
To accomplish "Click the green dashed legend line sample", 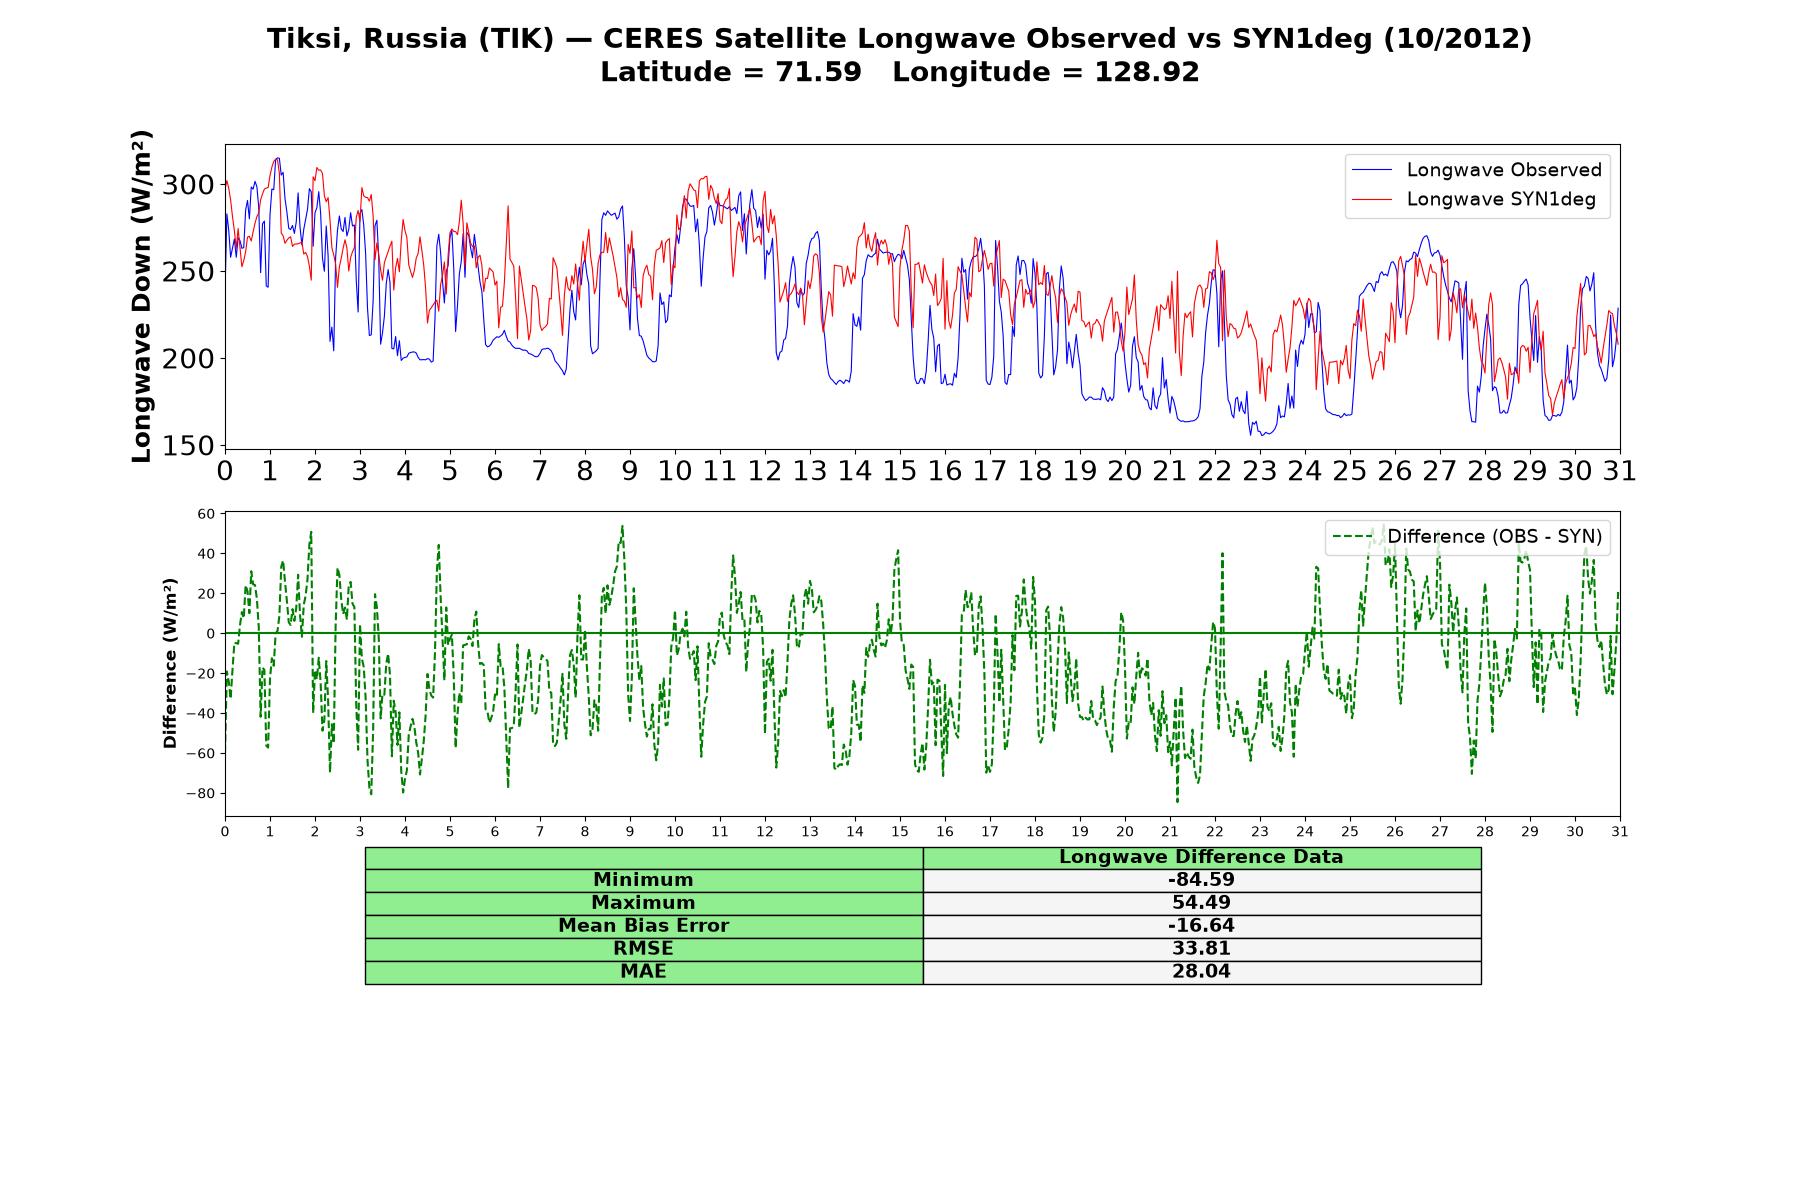I will click(1352, 537).
